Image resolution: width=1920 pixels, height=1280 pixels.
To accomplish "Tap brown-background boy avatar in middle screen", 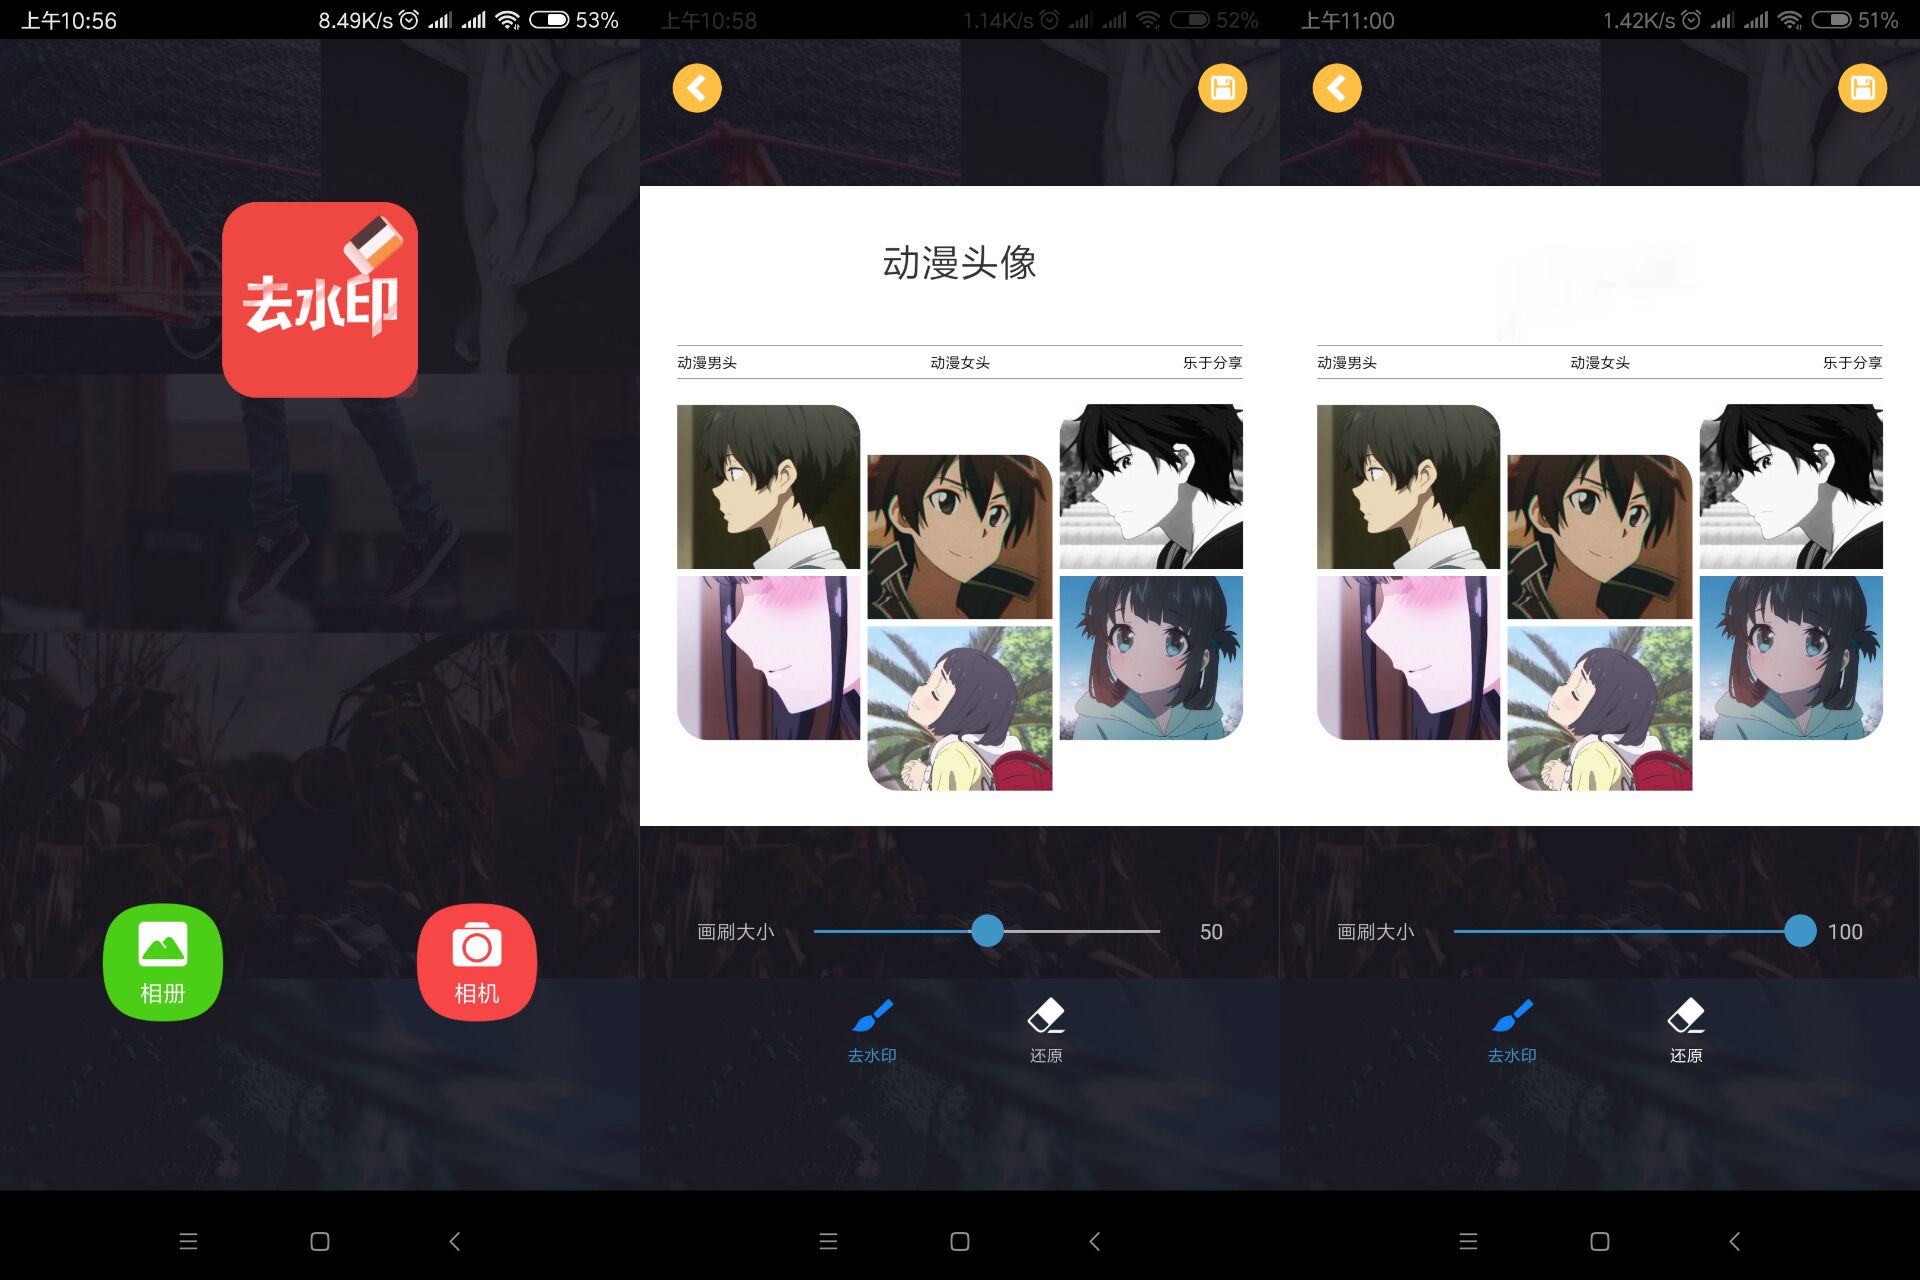I will 960,537.
